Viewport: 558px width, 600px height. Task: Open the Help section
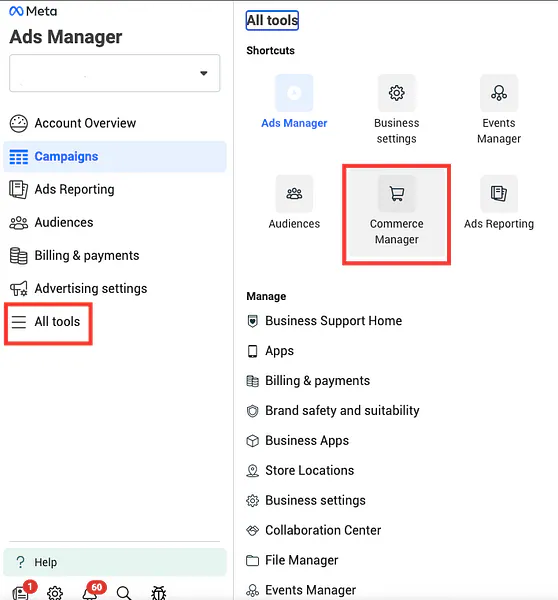(x=115, y=562)
